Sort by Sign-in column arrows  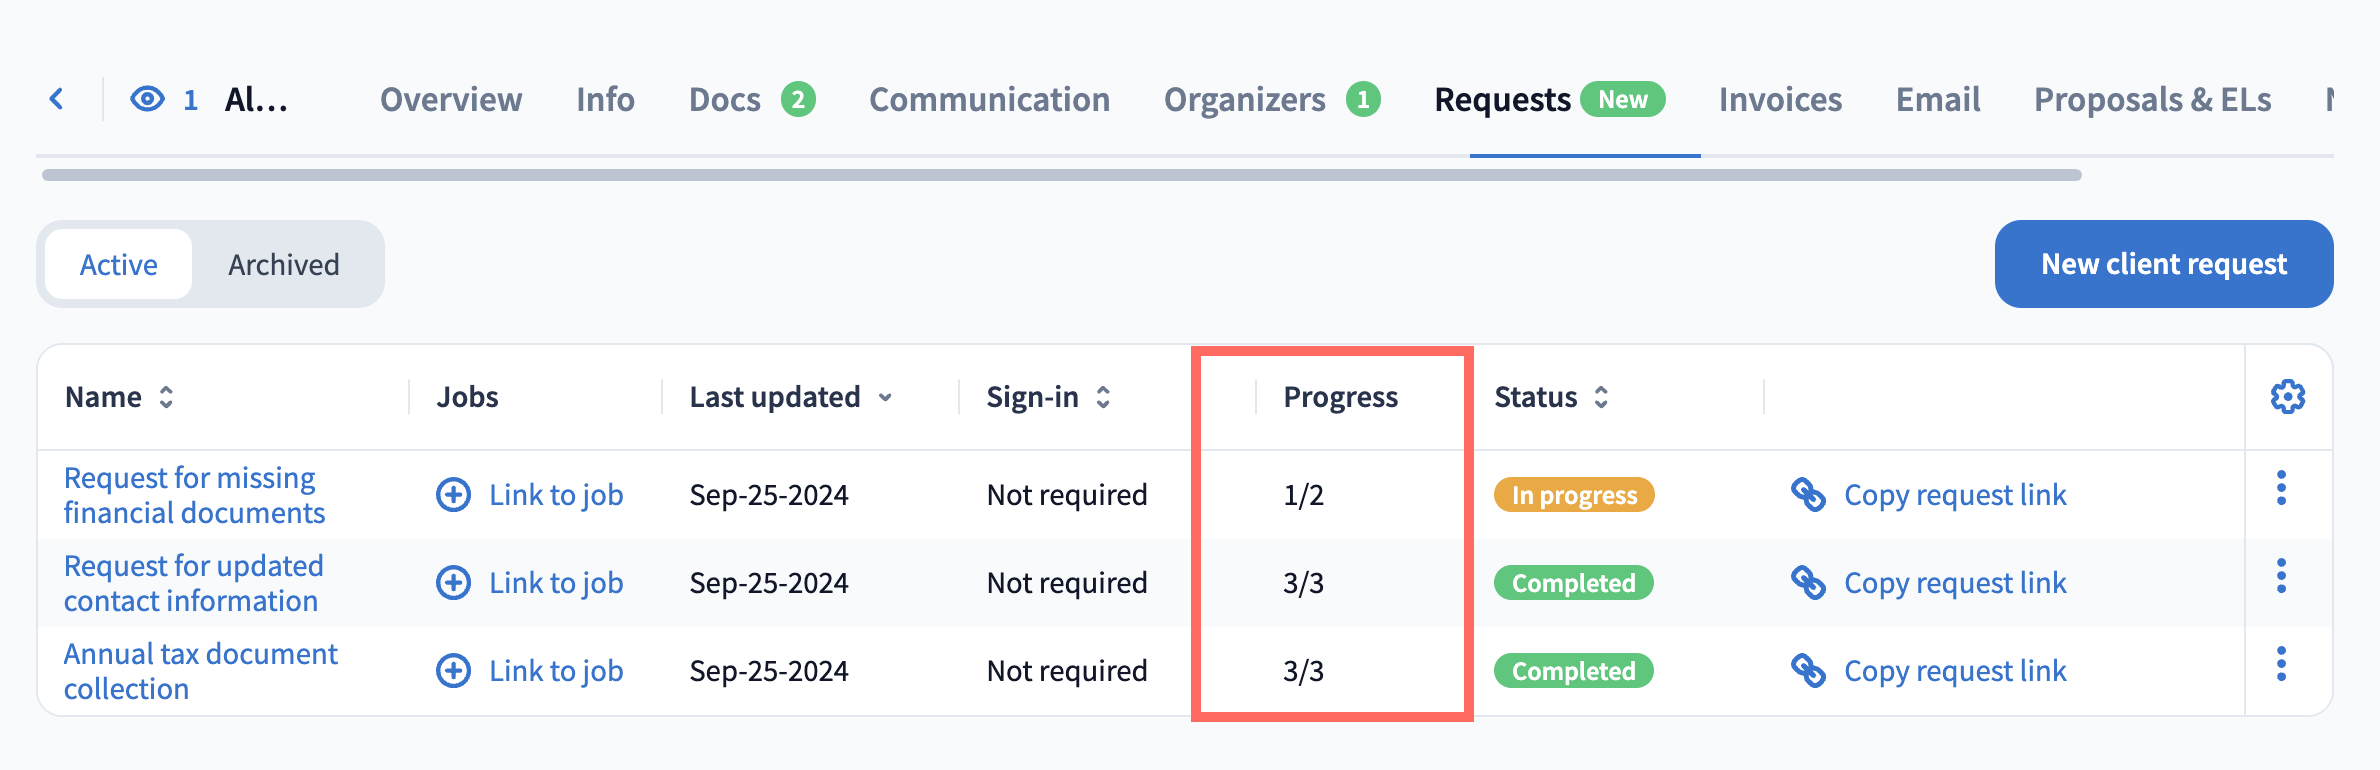tap(1103, 397)
